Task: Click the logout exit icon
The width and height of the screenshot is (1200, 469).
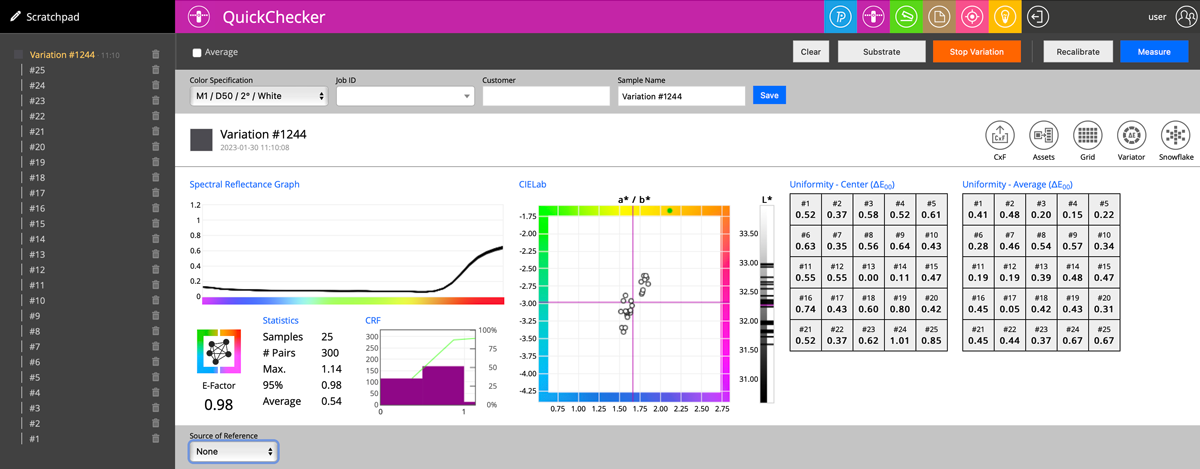Action: coord(1038,17)
